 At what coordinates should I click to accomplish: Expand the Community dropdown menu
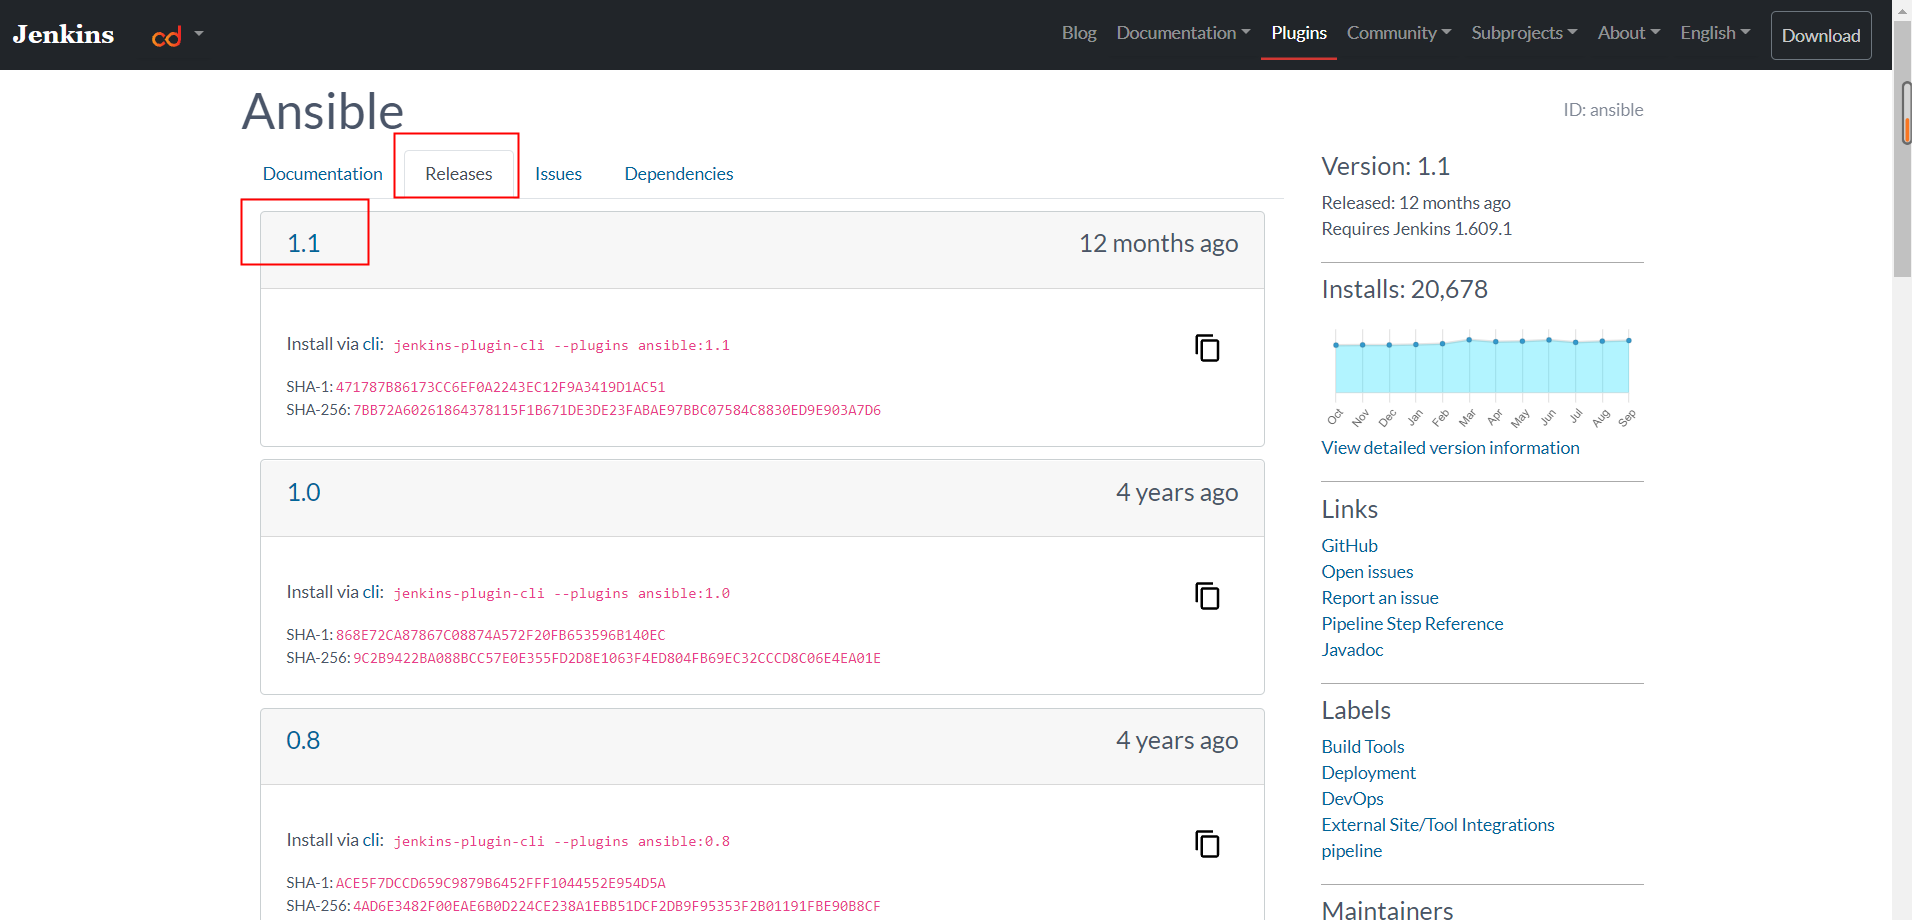pos(1398,33)
